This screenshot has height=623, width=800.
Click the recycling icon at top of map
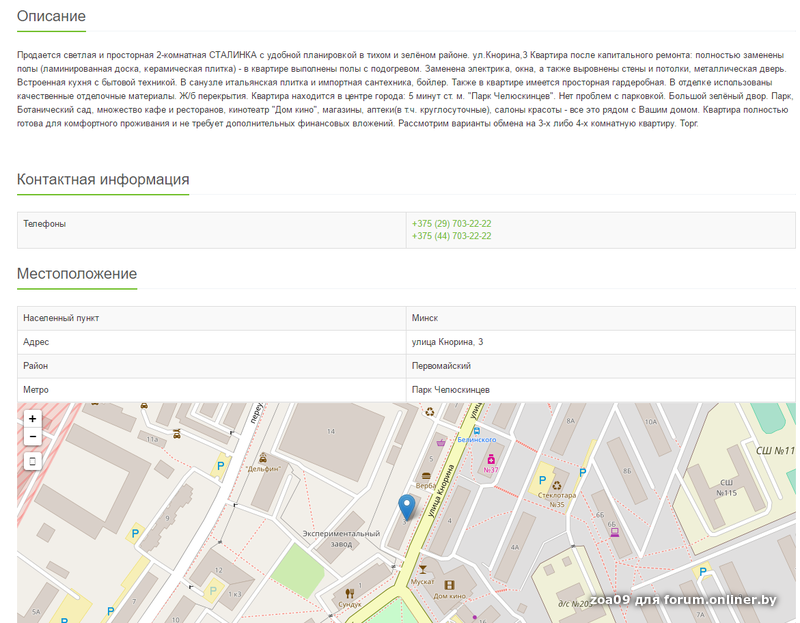tap(430, 411)
